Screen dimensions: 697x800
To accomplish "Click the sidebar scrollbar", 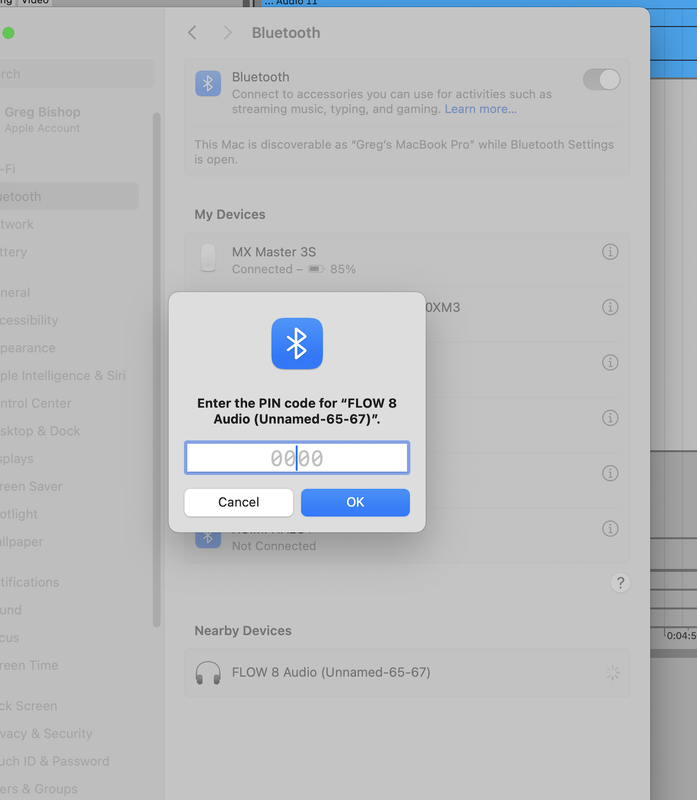I will [x=157, y=369].
